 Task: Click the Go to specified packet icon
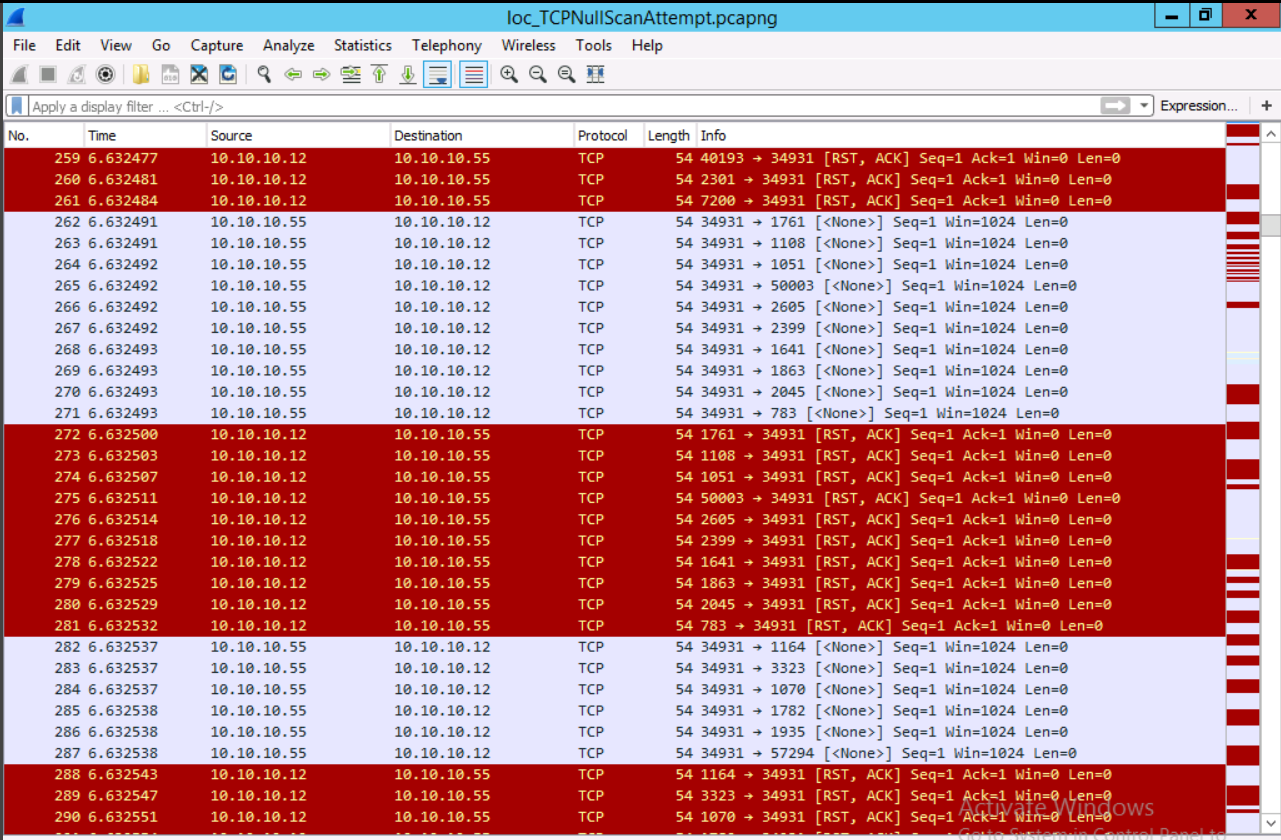coord(351,74)
